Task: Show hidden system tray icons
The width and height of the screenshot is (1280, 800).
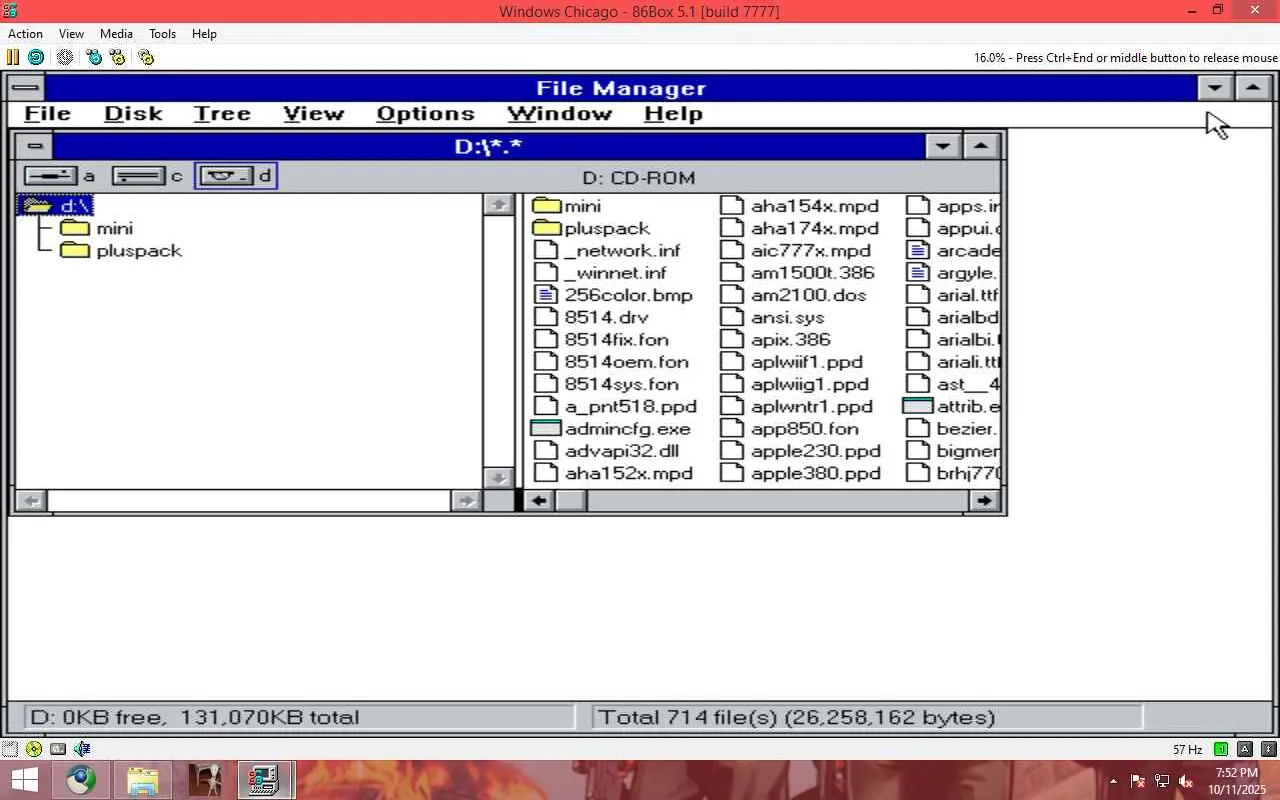Action: (x=1113, y=780)
